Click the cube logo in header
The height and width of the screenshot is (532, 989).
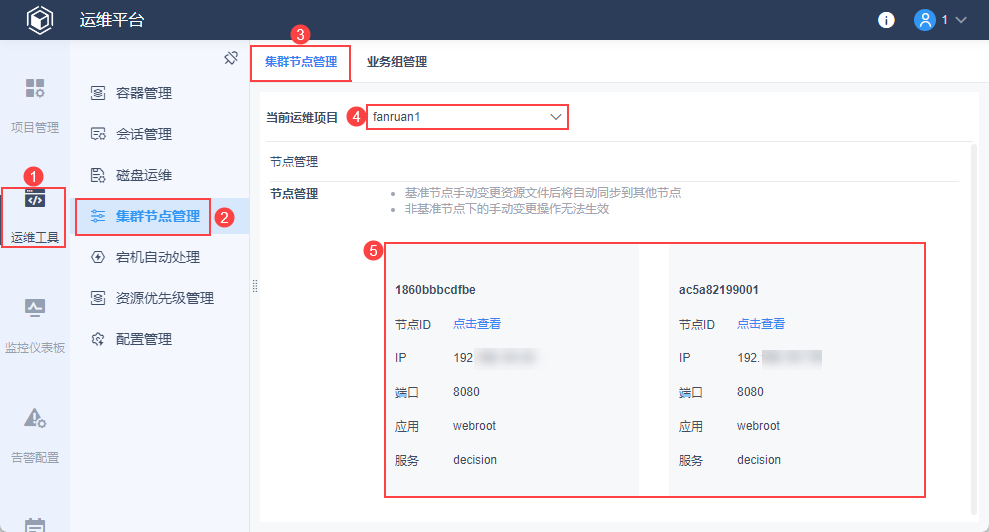[40, 20]
